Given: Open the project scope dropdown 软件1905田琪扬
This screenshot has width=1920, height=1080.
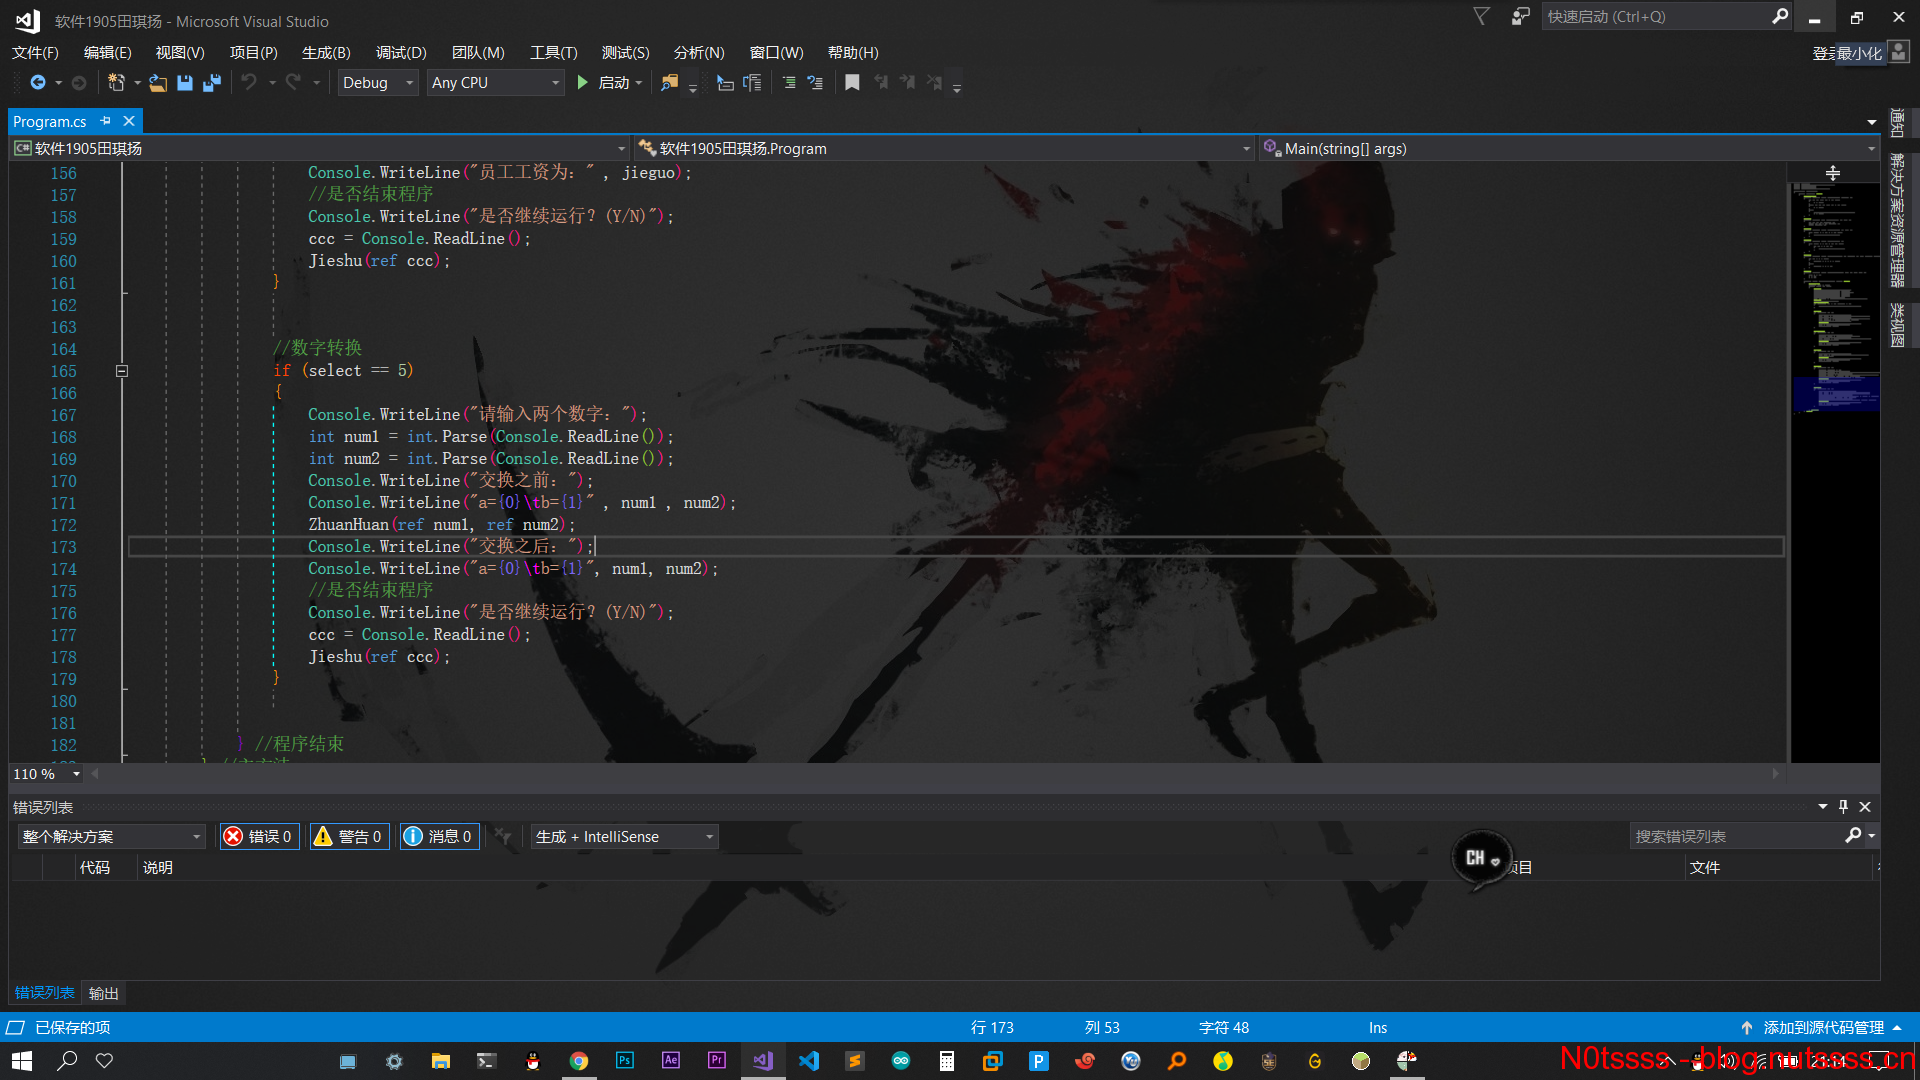Looking at the screenshot, I should tap(320, 148).
